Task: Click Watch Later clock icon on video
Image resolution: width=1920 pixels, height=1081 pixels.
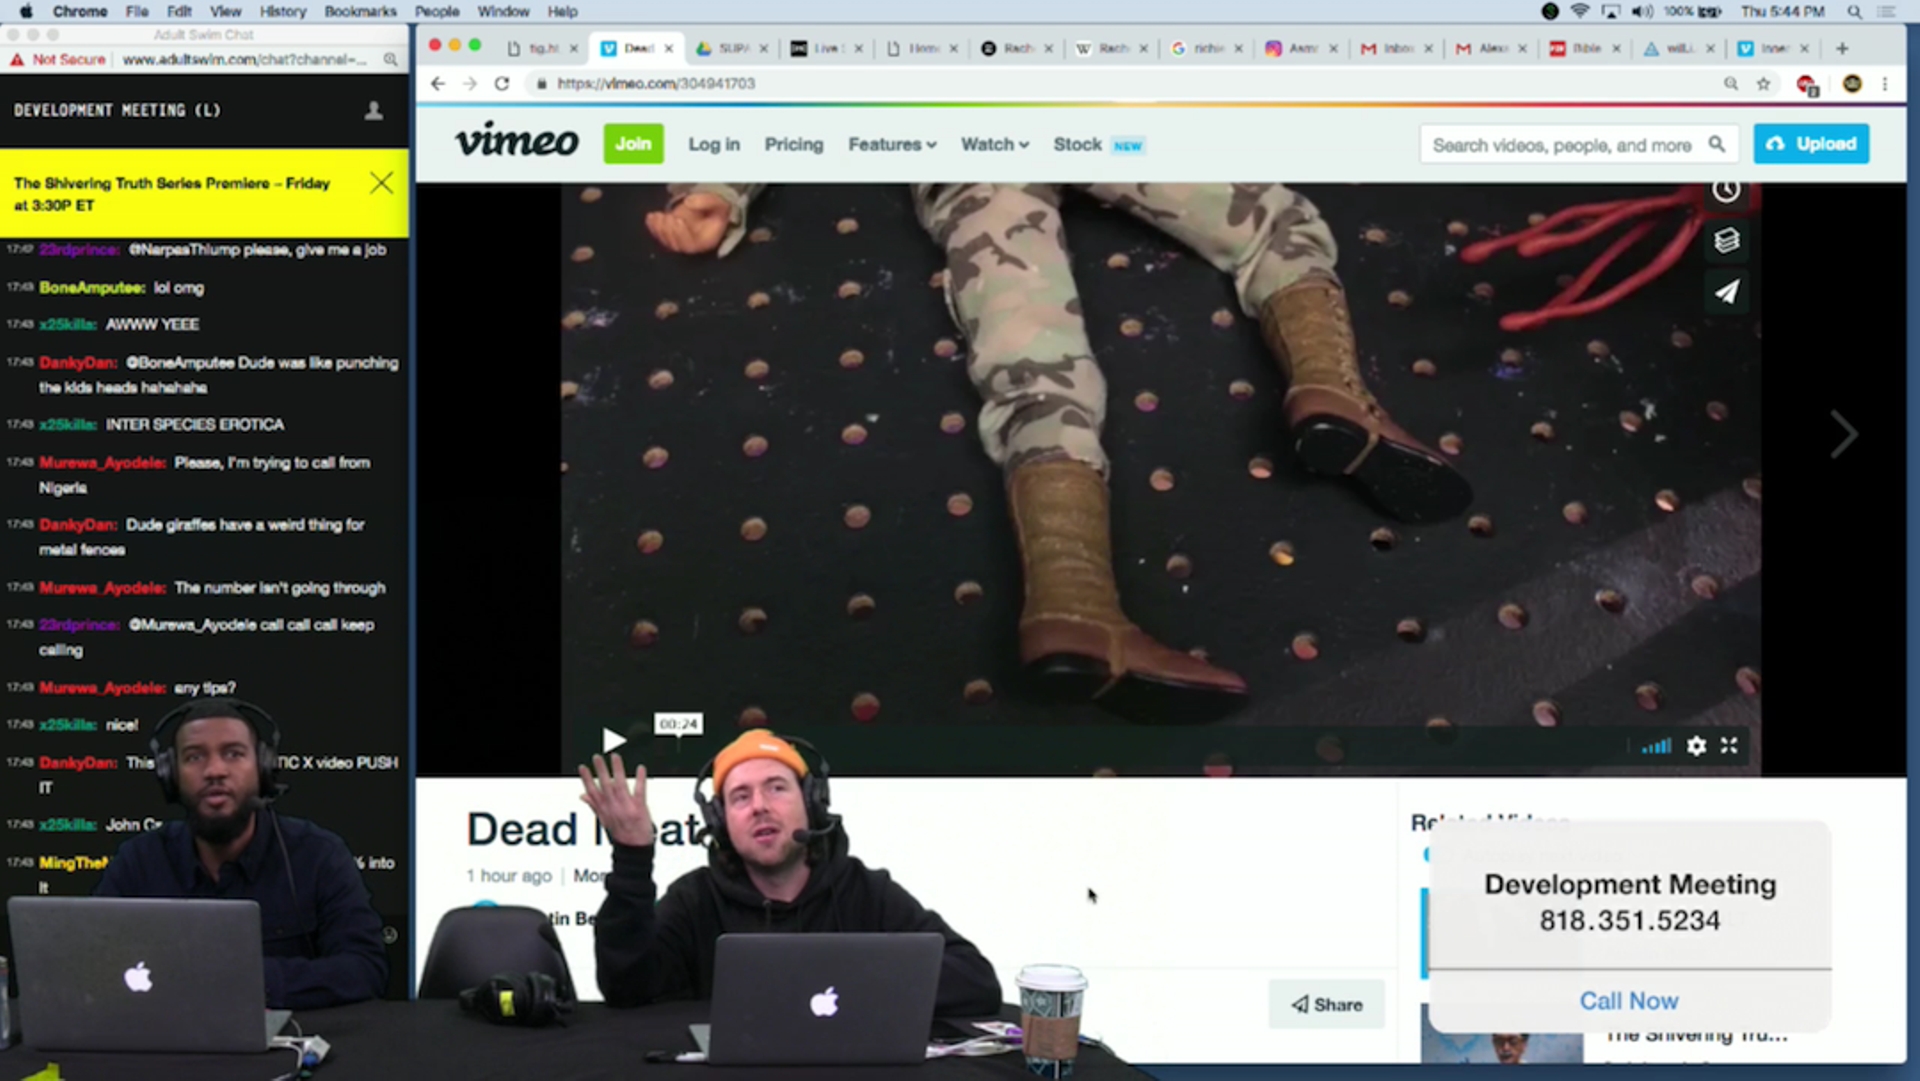Action: [1726, 190]
